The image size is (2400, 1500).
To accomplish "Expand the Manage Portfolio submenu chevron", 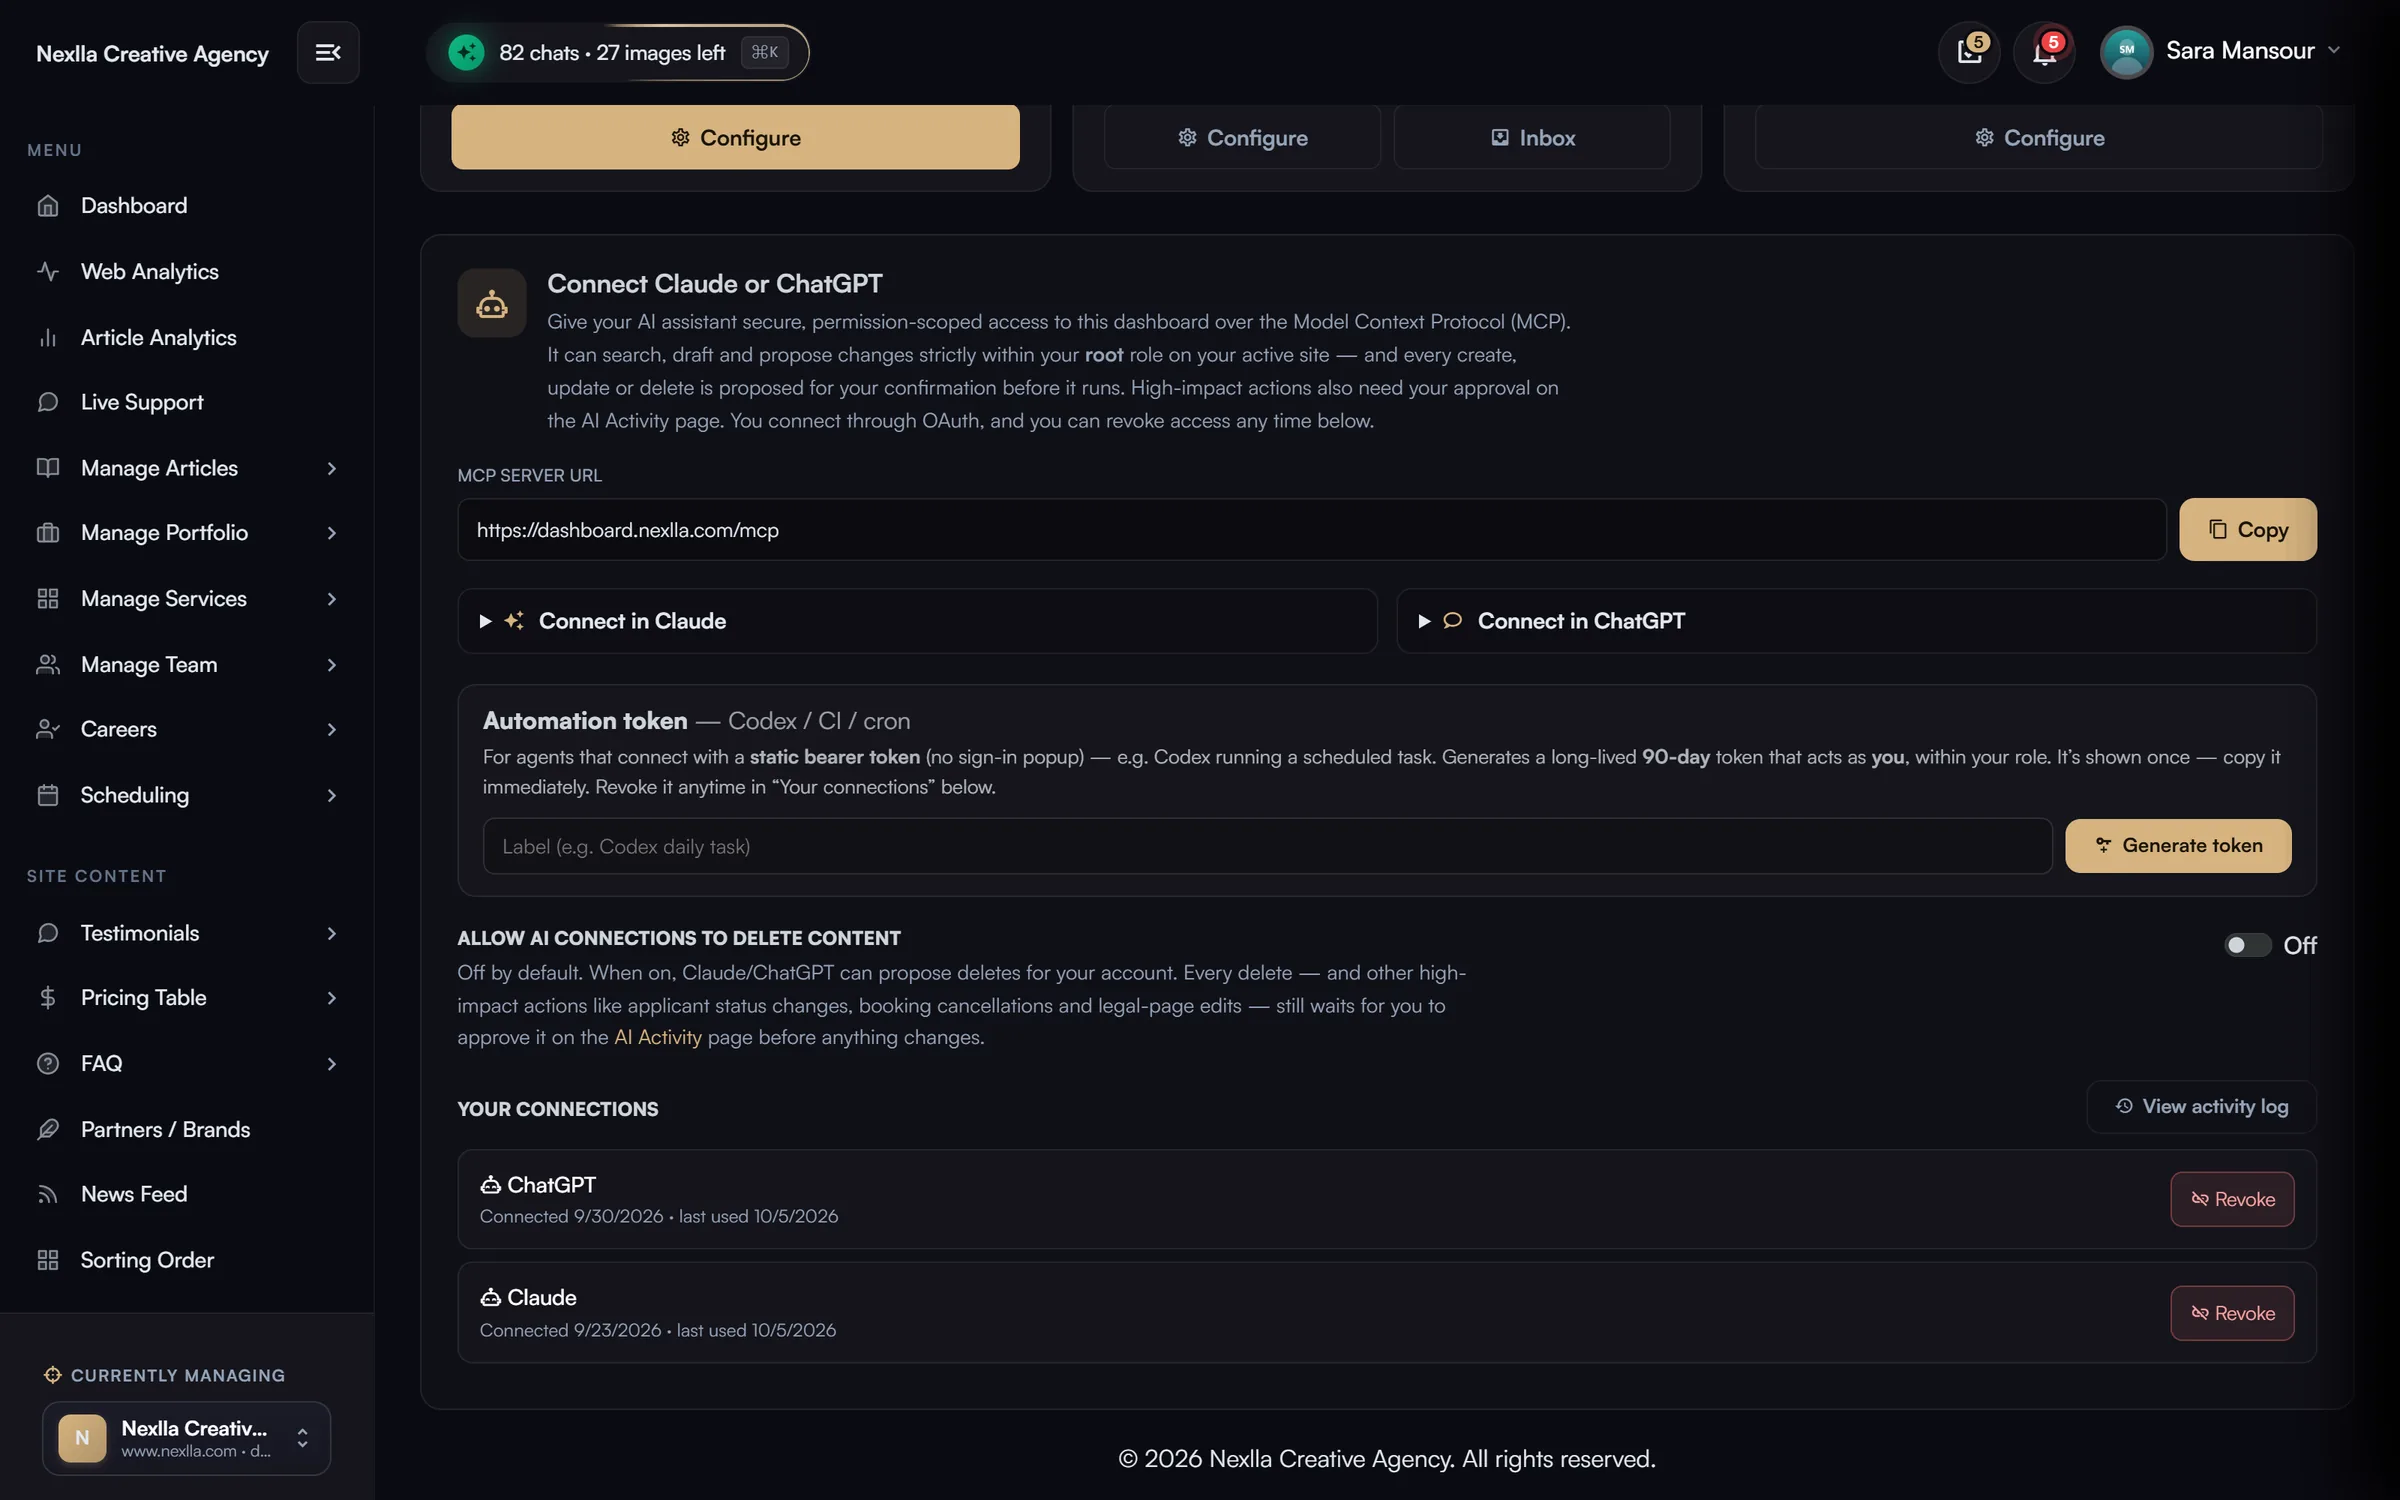I will (x=331, y=533).
